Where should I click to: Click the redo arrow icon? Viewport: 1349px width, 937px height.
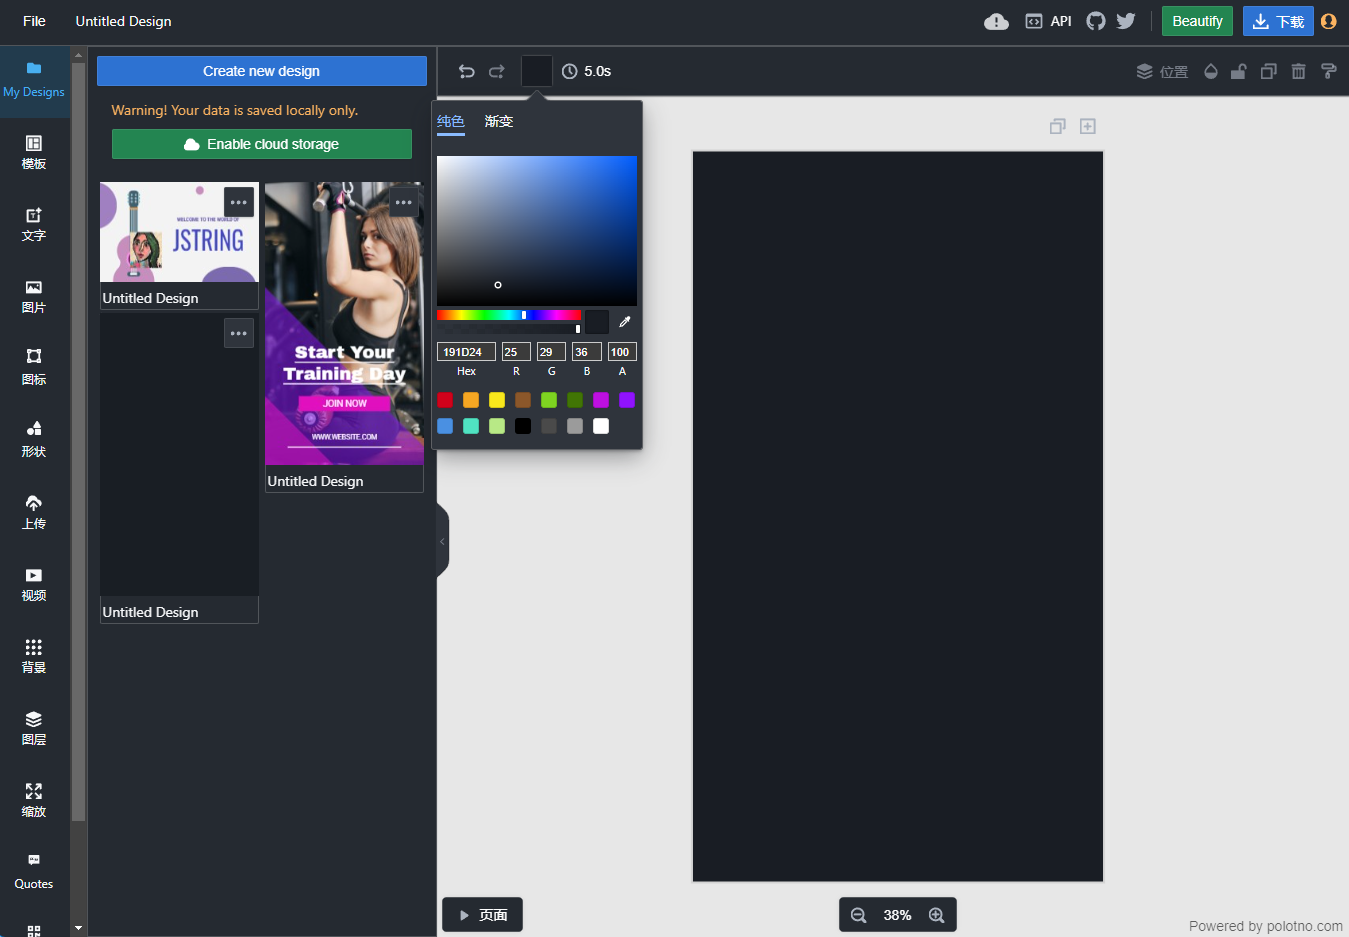click(x=497, y=71)
